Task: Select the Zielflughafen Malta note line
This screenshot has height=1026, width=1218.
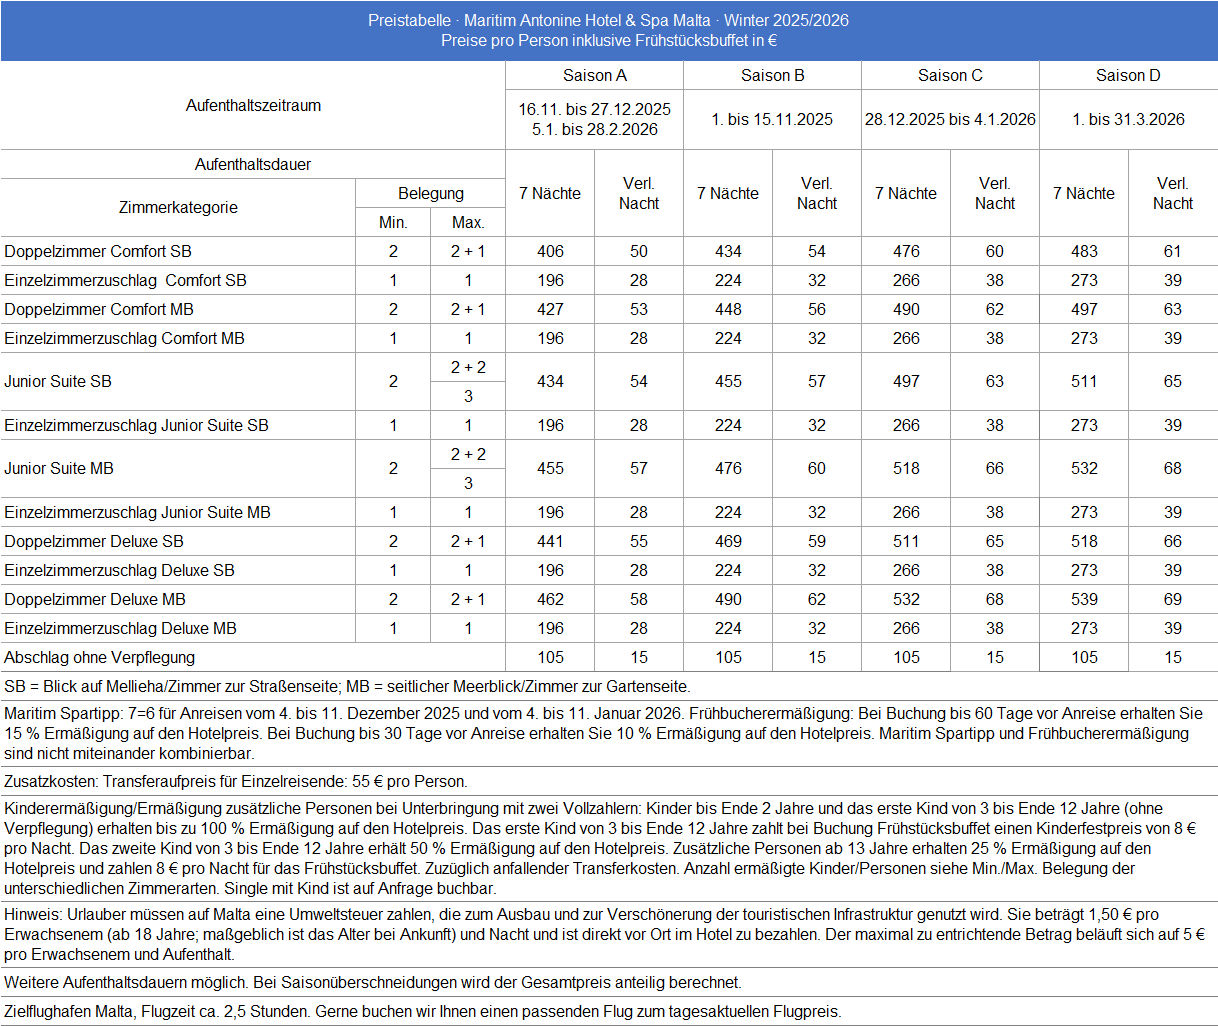Action: pos(422,1011)
